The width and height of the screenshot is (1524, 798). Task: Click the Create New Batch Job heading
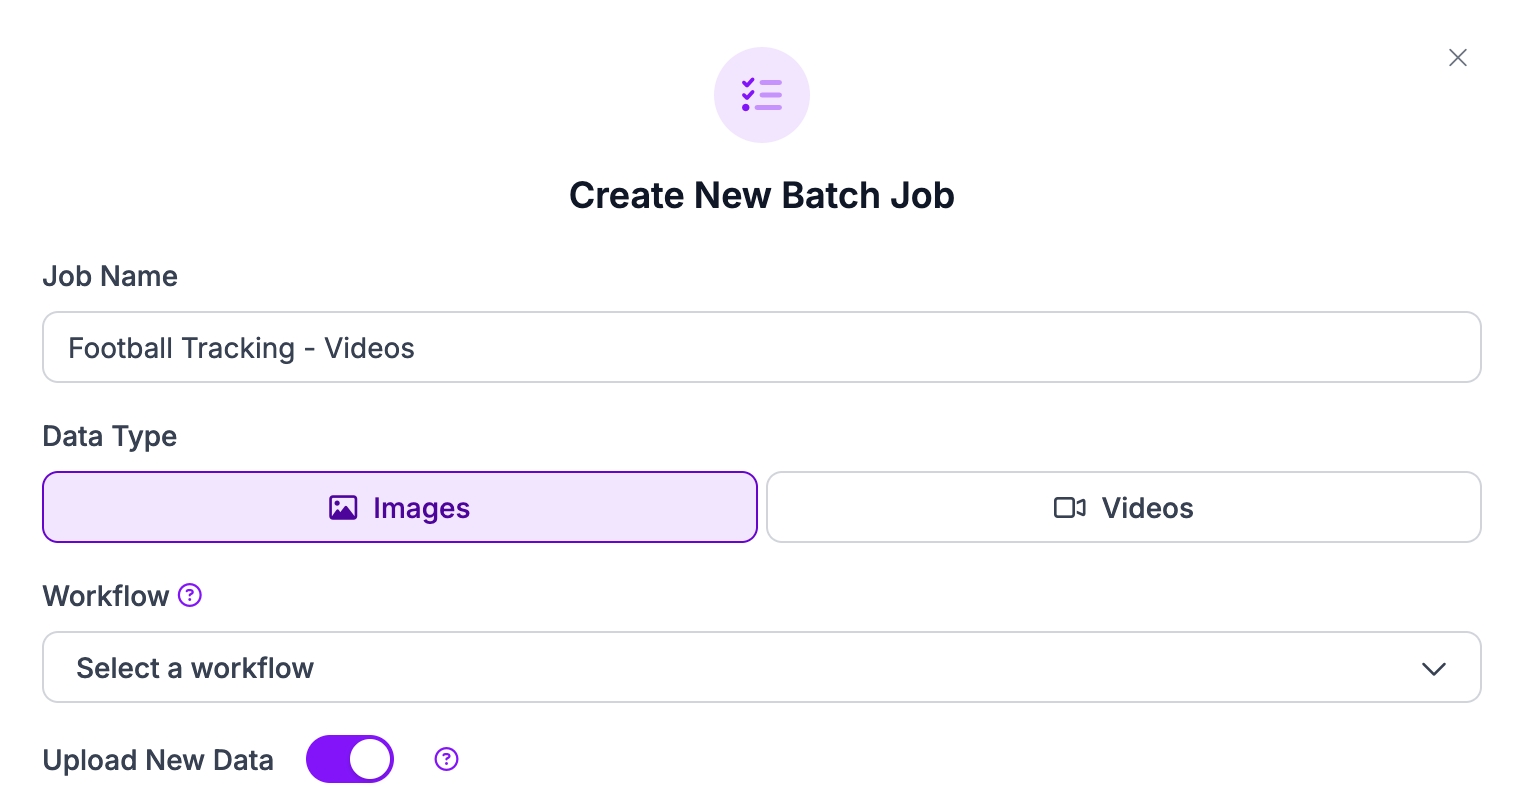click(x=761, y=195)
